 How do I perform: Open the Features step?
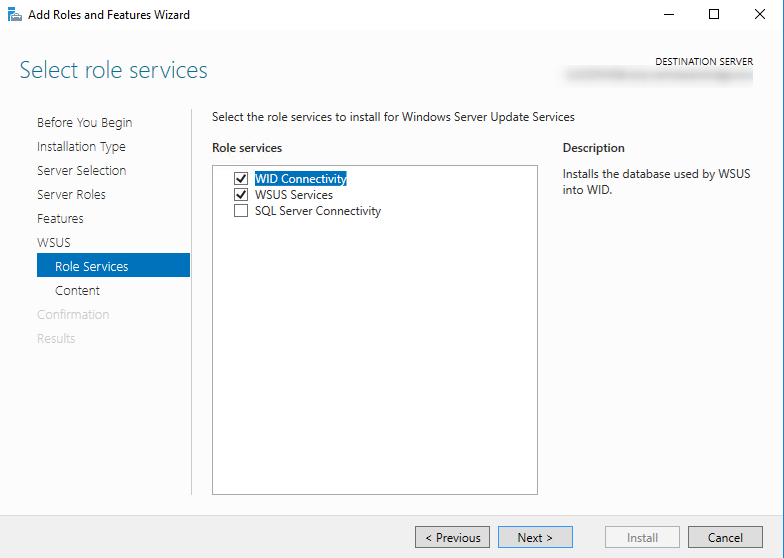pos(60,218)
